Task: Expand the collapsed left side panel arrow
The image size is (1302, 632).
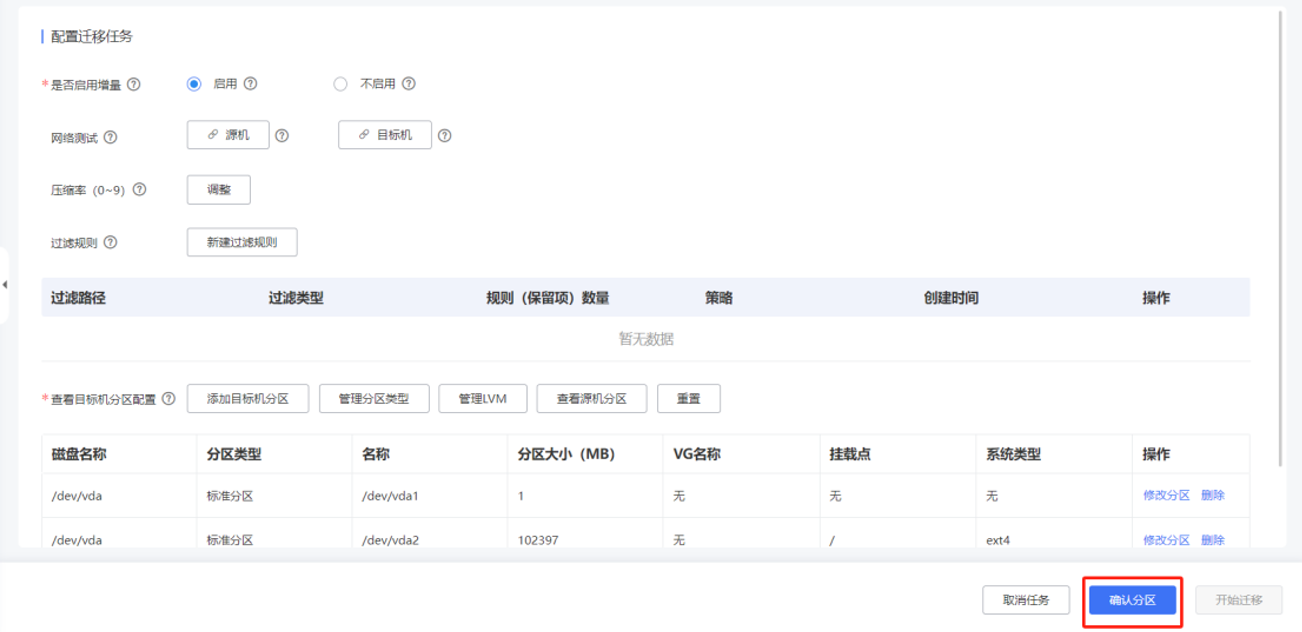Action: pos(5,285)
